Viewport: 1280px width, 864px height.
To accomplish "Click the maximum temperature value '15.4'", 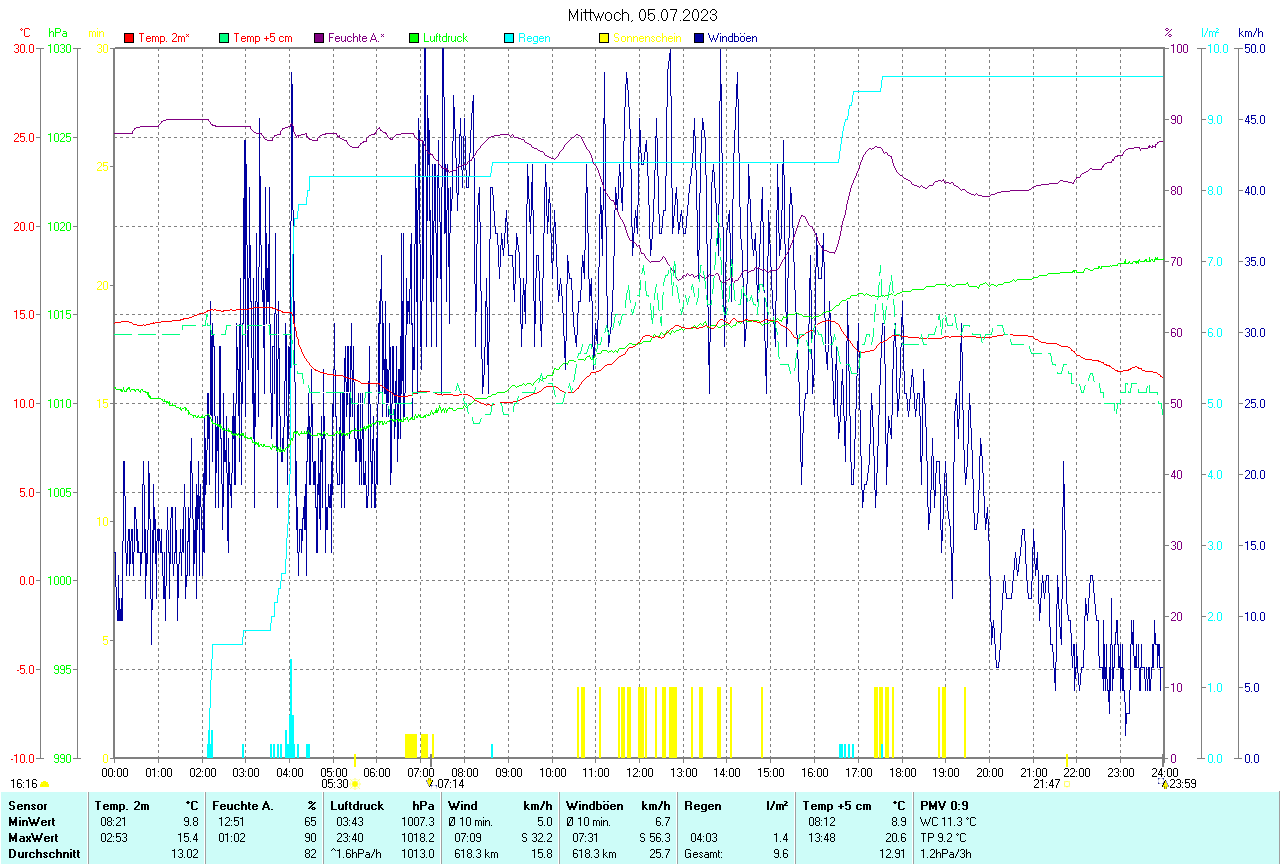I will tap(189, 838).
